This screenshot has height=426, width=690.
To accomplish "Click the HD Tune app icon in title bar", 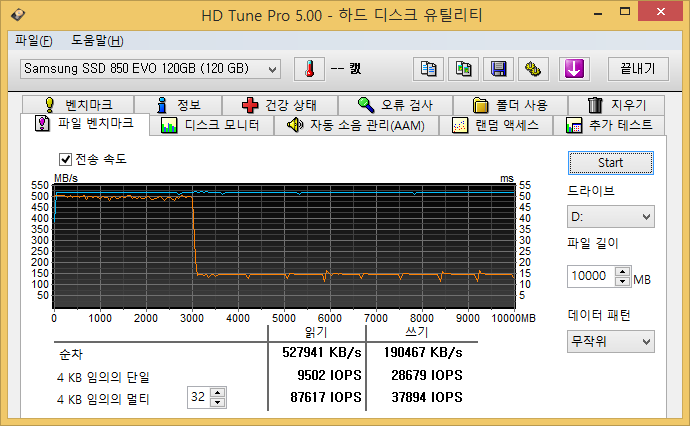I will point(18,15).
